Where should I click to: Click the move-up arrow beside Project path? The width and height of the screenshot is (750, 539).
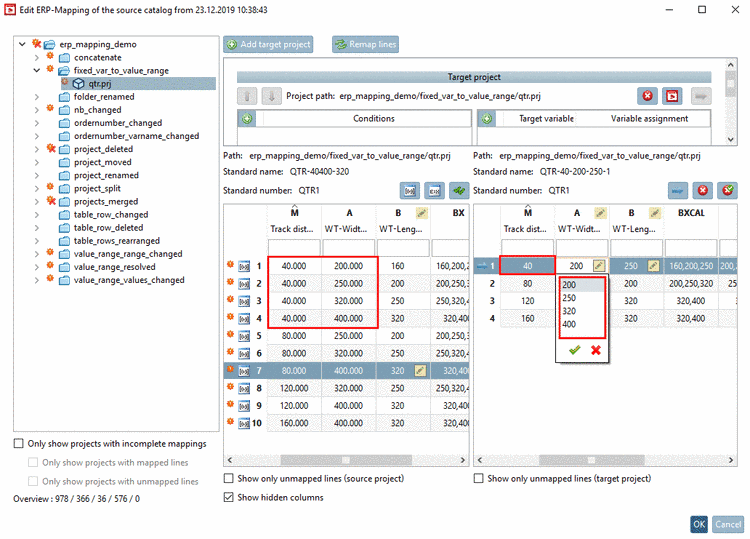pyautogui.click(x=247, y=96)
